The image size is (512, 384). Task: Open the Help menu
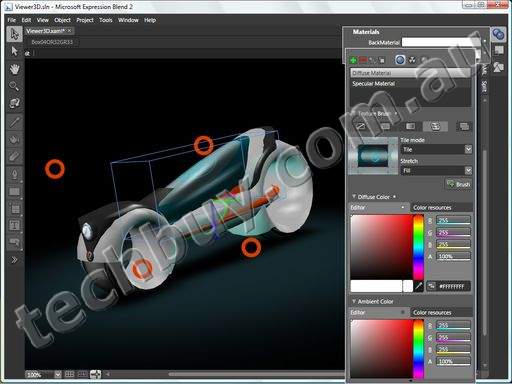(x=150, y=20)
